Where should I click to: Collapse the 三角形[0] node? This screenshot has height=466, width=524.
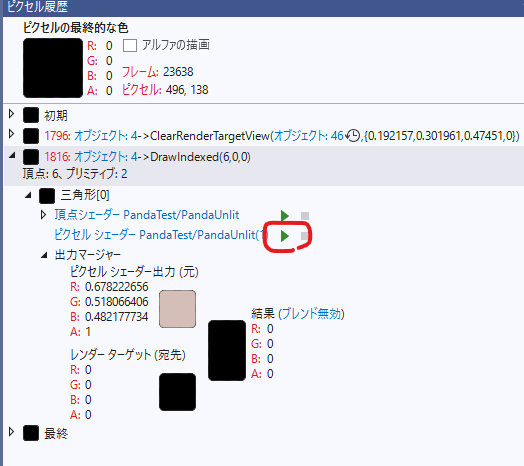[x=28, y=195]
